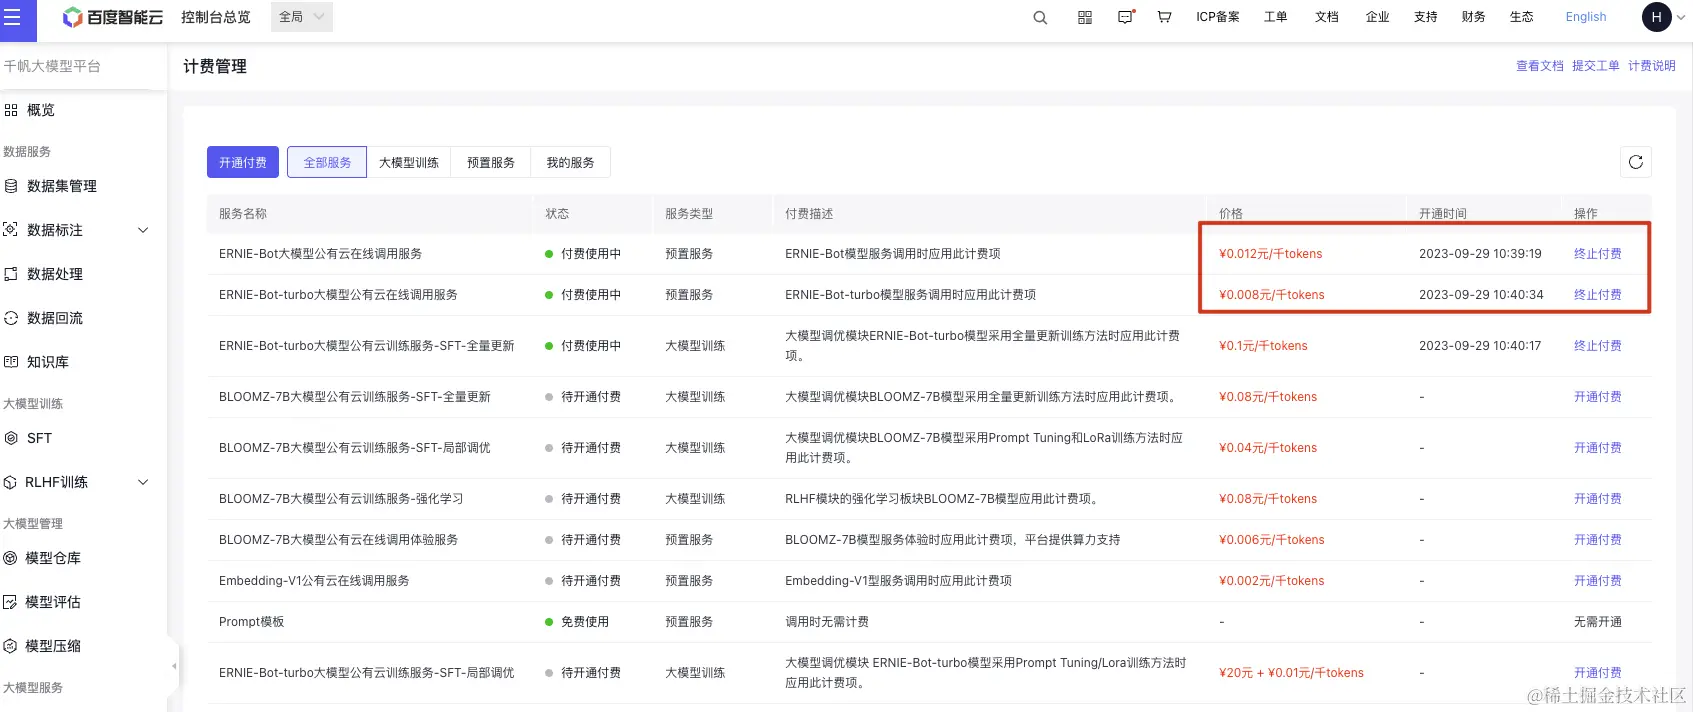Open the 生态 top menu
This screenshot has width=1693, height=712.
click(x=1522, y=17)
